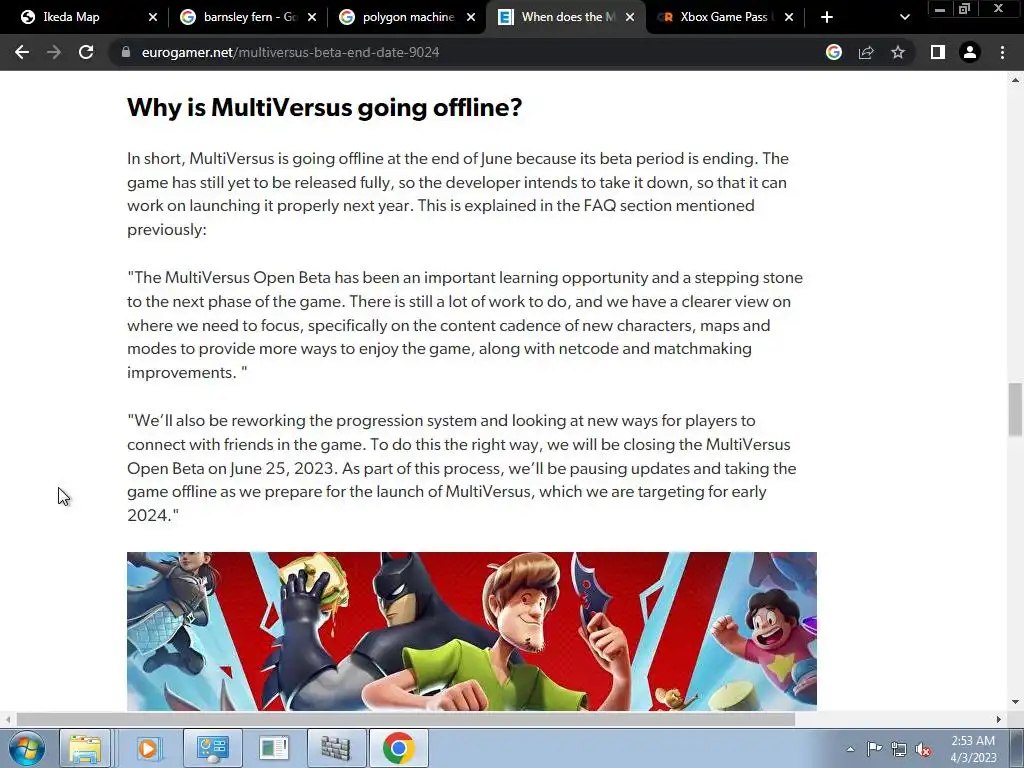
Task: Open Chrome's three-dot menu
Action: click(x=1002, y=52)
